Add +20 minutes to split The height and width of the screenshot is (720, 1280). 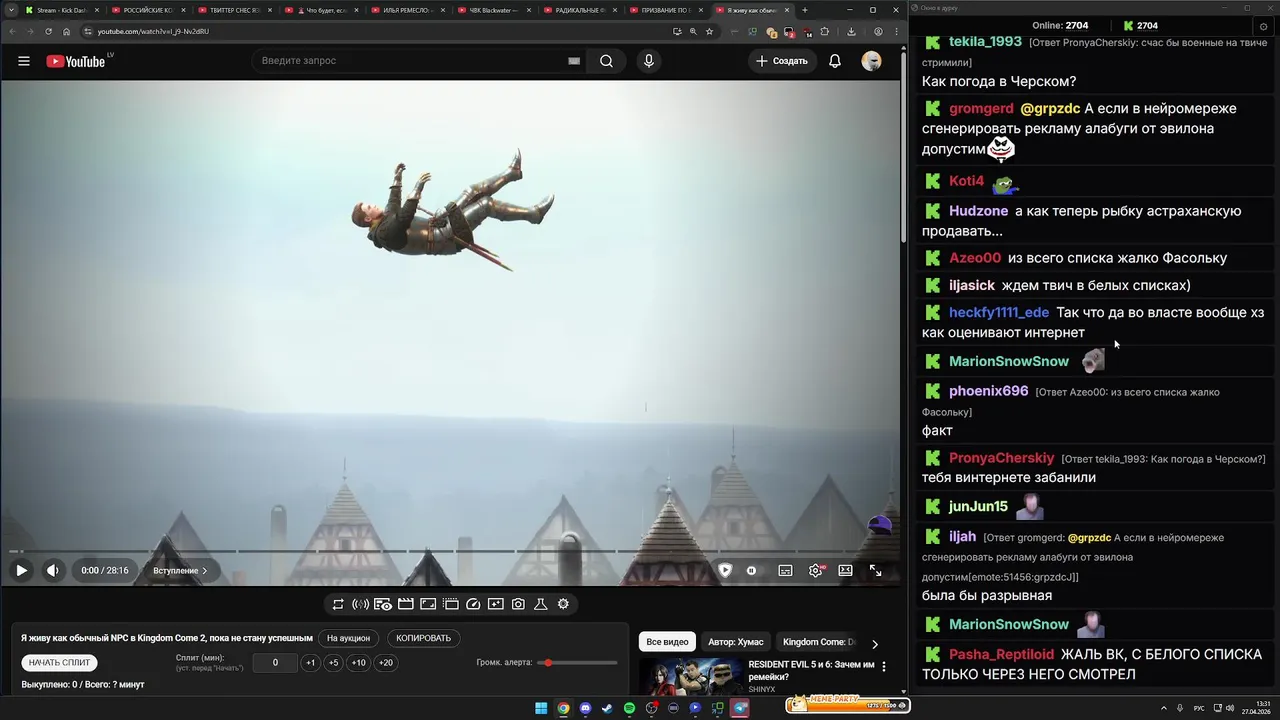click(385, 662)
